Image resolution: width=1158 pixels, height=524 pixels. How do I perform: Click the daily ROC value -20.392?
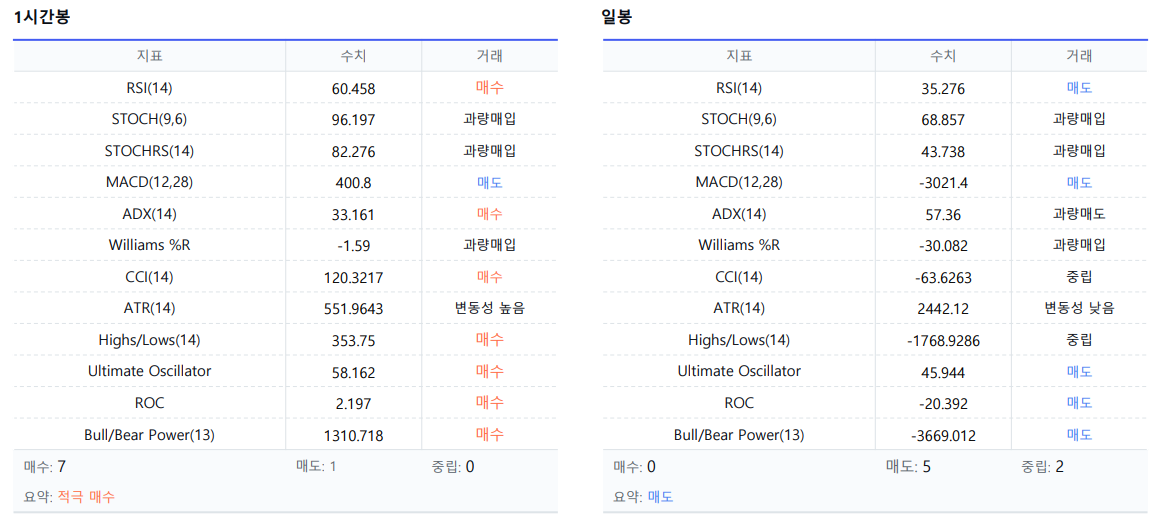tap(943, 404)
